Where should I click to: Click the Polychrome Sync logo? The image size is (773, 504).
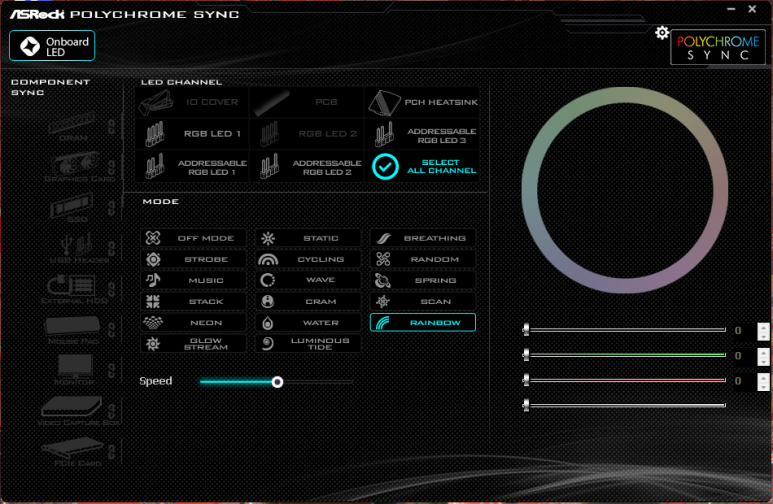click(x=718, y=47)
